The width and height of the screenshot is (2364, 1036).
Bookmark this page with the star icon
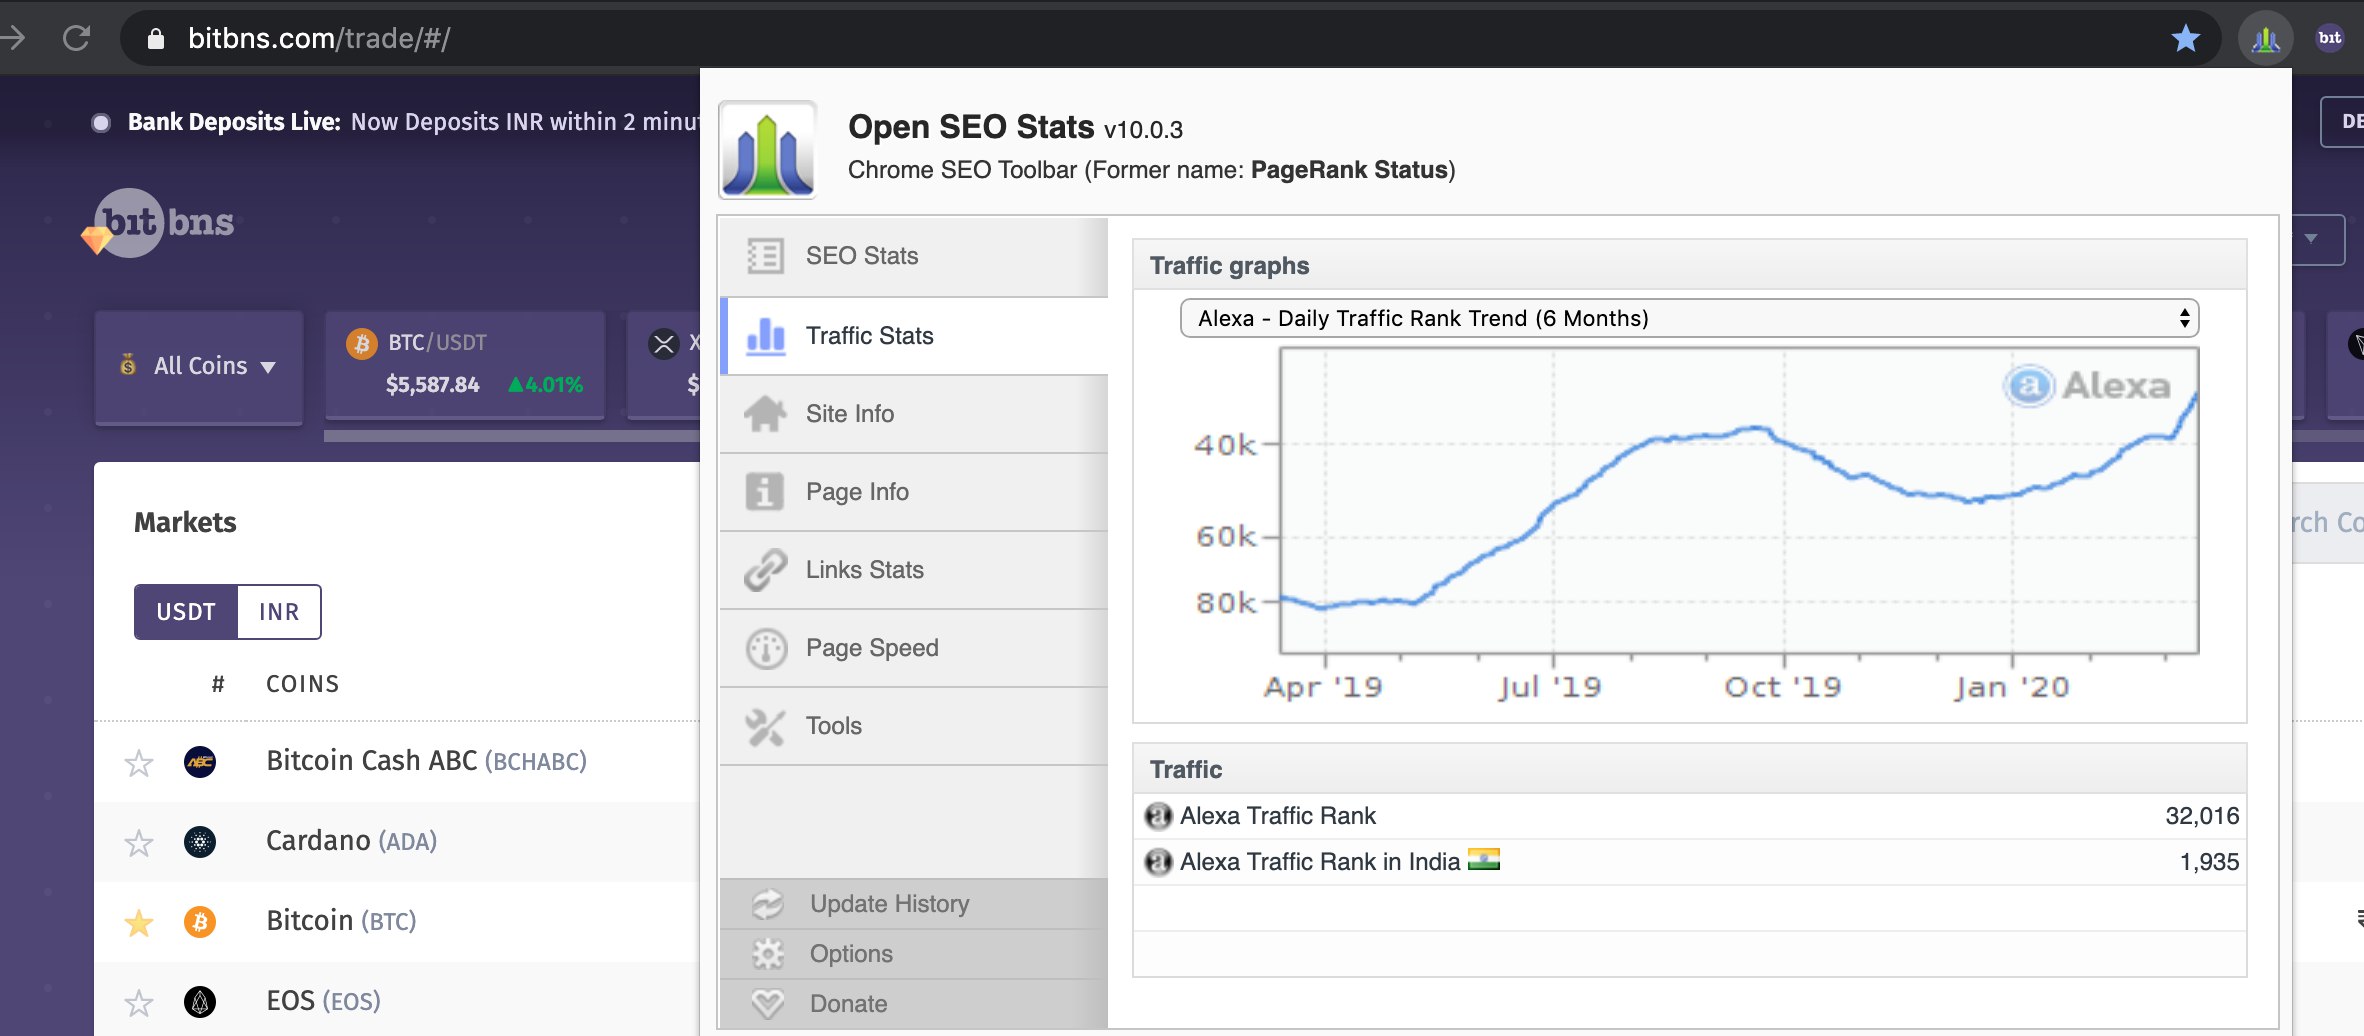coord(2186,38)
